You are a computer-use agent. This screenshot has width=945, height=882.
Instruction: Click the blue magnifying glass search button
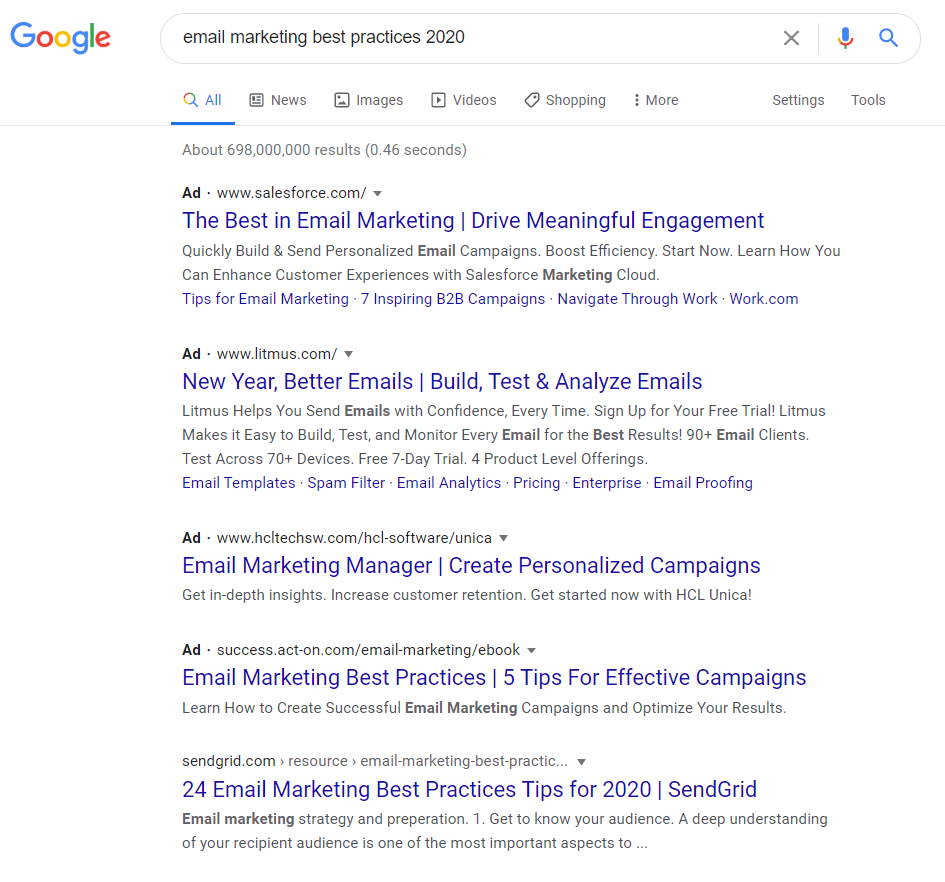tap(888, 38)
